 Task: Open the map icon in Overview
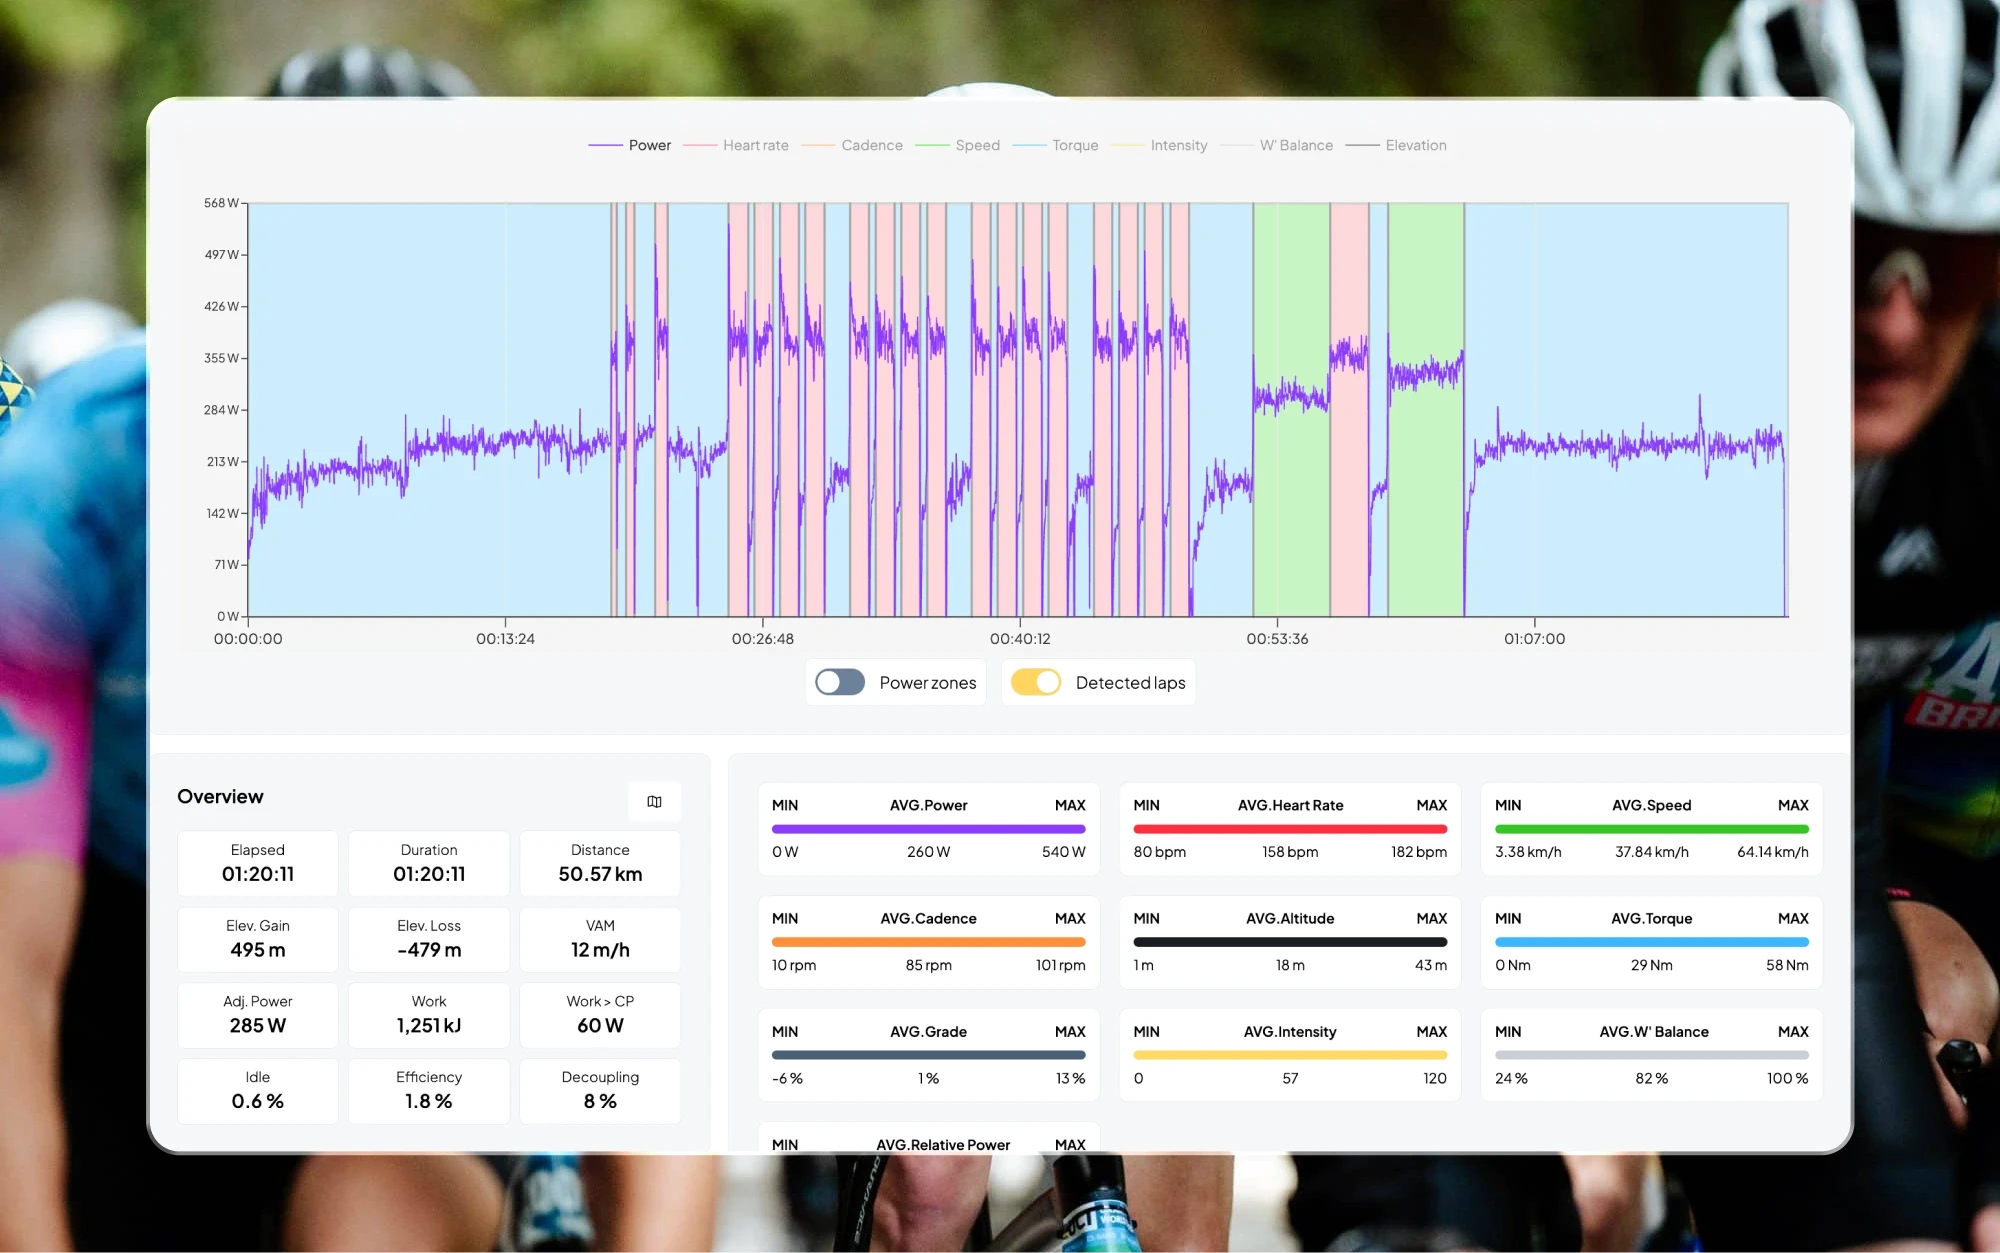[654, 801]
